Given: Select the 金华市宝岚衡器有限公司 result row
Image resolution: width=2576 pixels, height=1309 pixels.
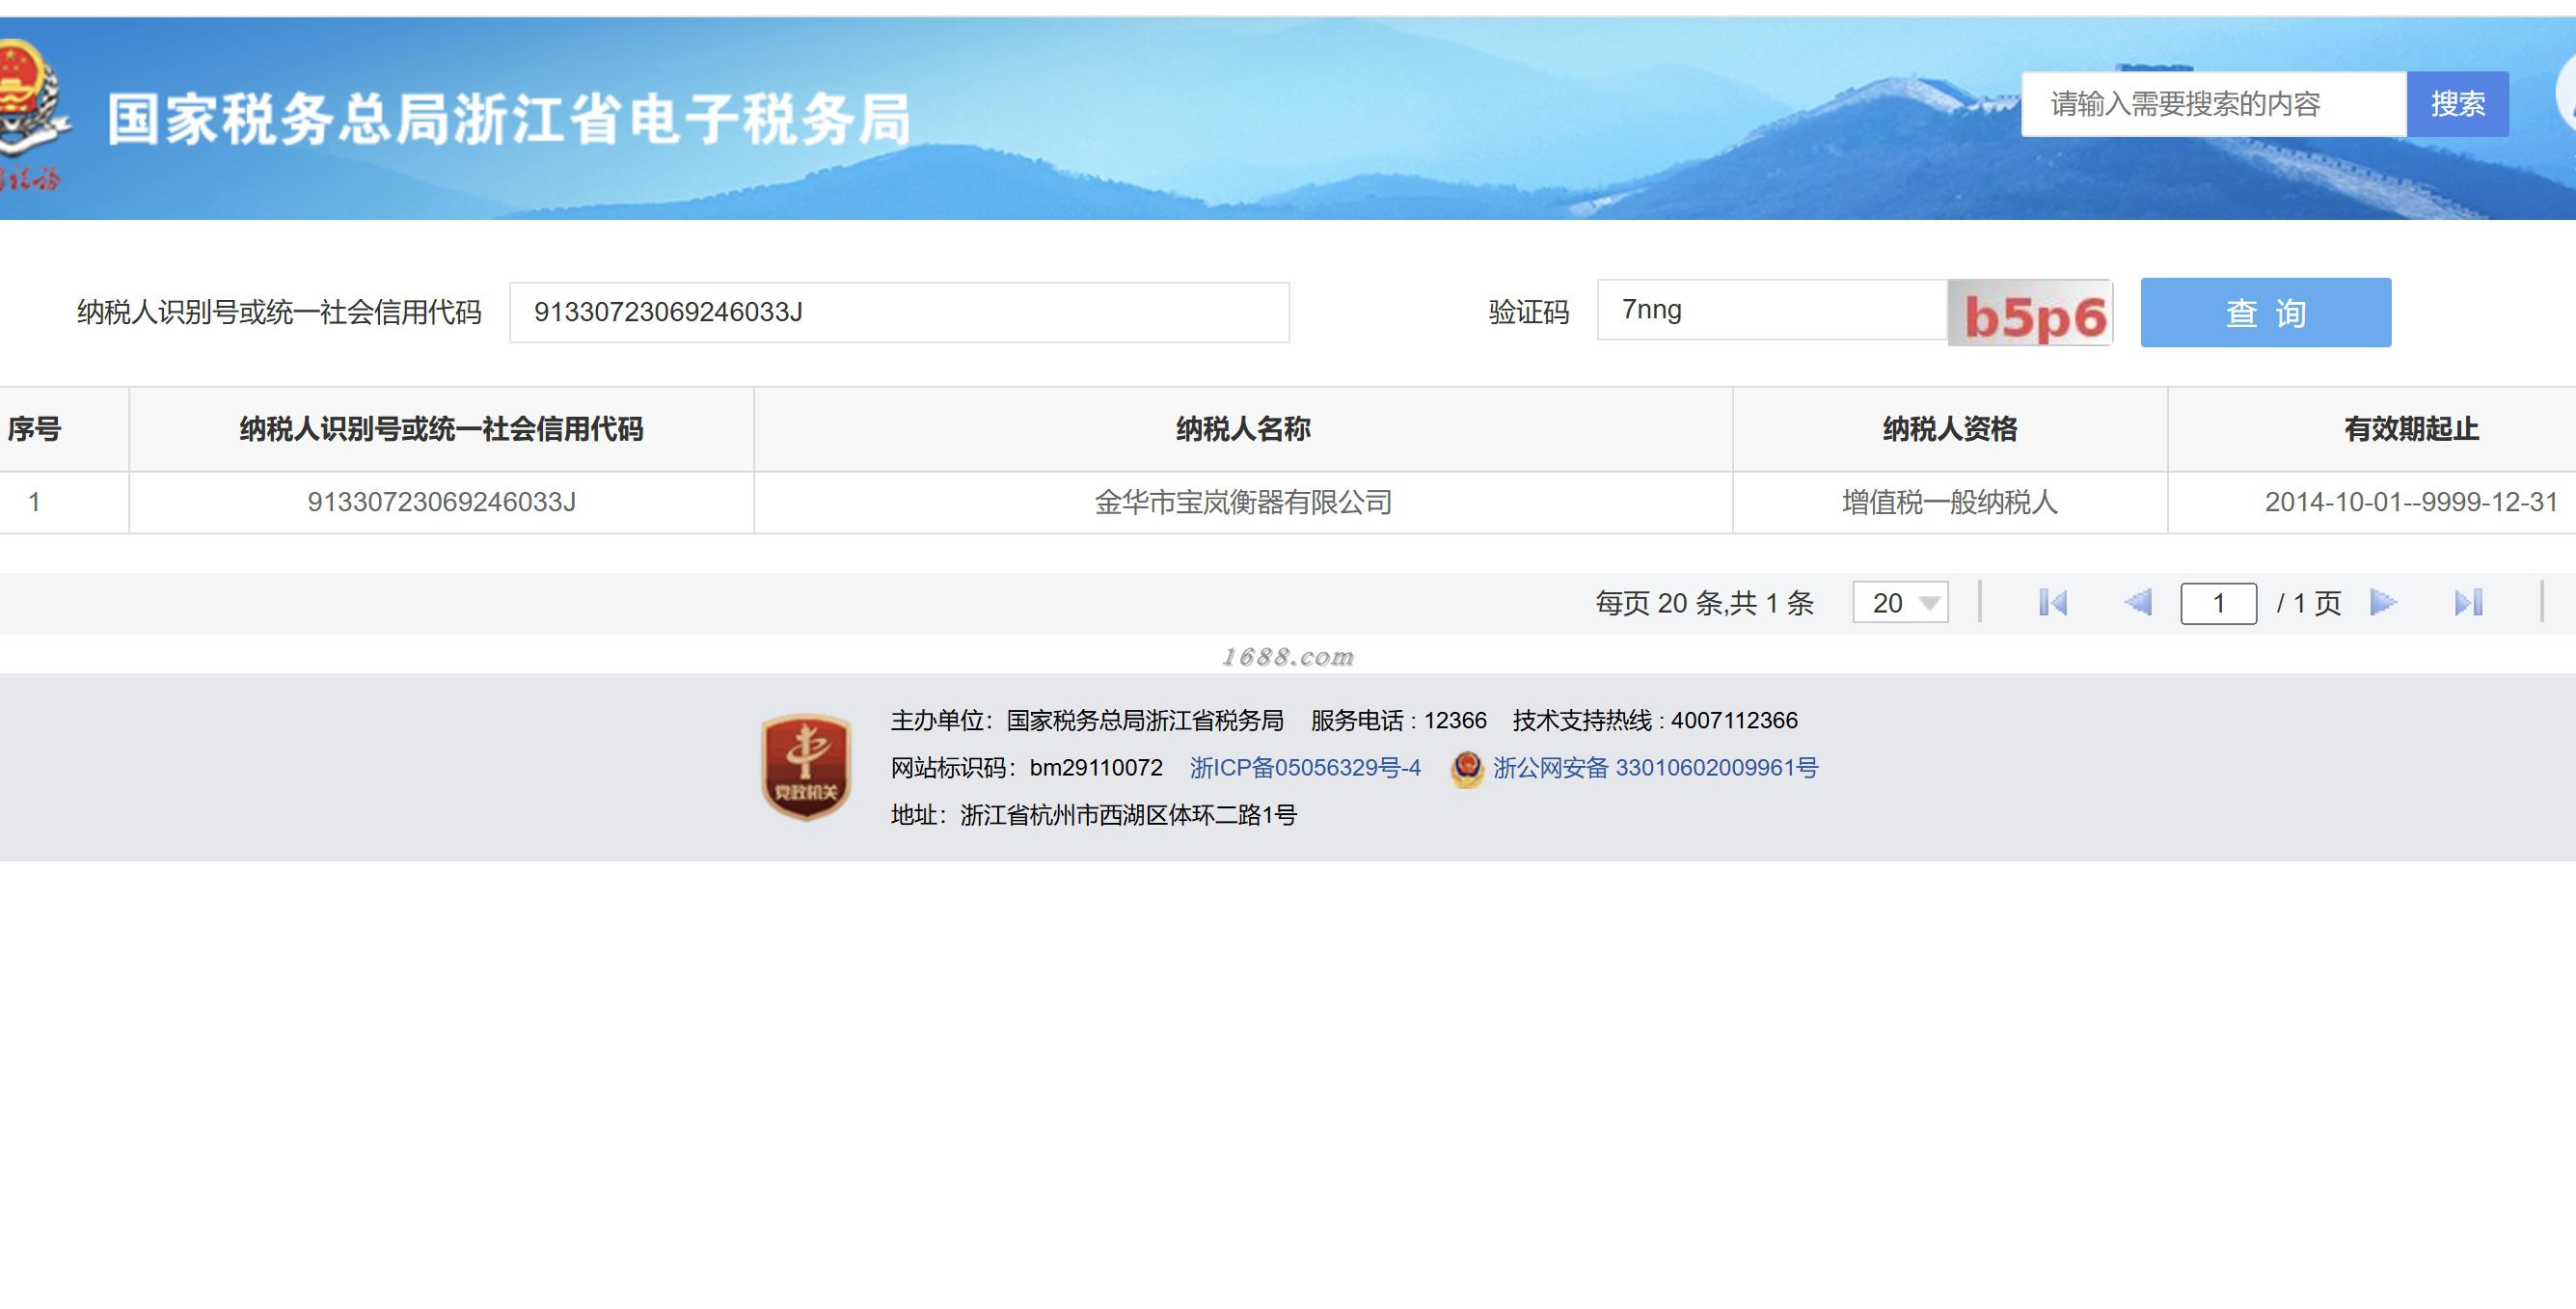Looking at the screenshot, I should (1242, 502).
